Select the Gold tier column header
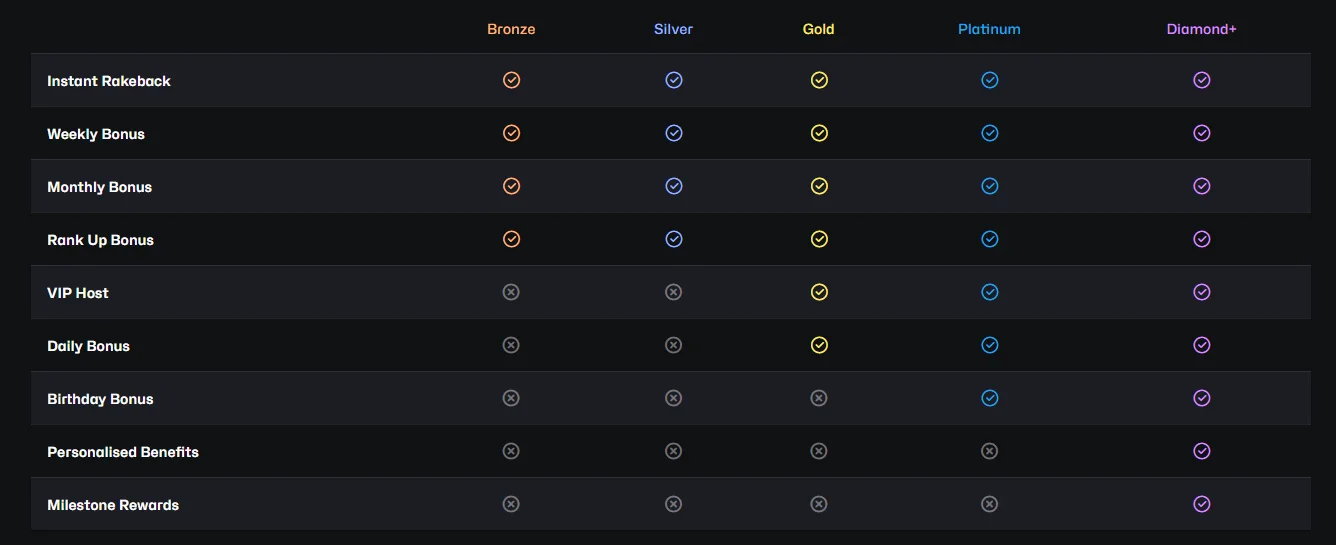 pyautogui.click(x=819, y=29)
